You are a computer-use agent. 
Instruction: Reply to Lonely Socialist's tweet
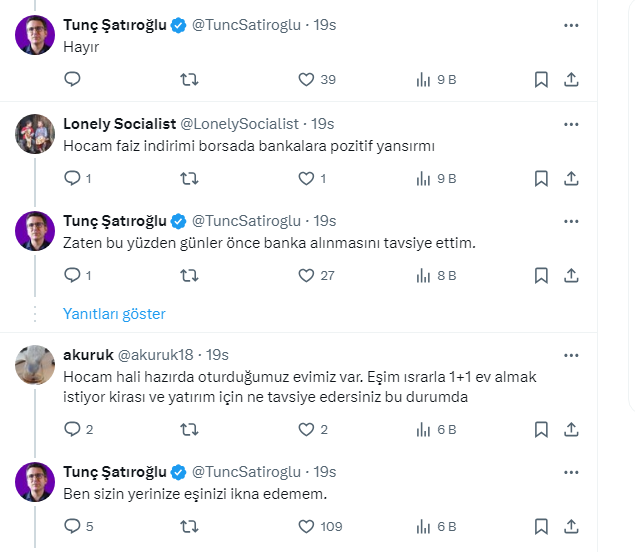(x=72, y=179)
